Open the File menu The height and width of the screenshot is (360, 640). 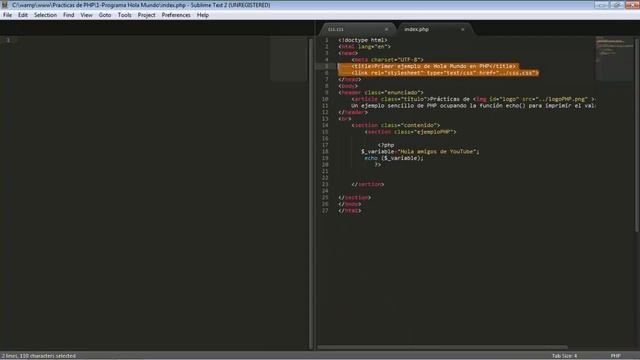click(7, 15)
